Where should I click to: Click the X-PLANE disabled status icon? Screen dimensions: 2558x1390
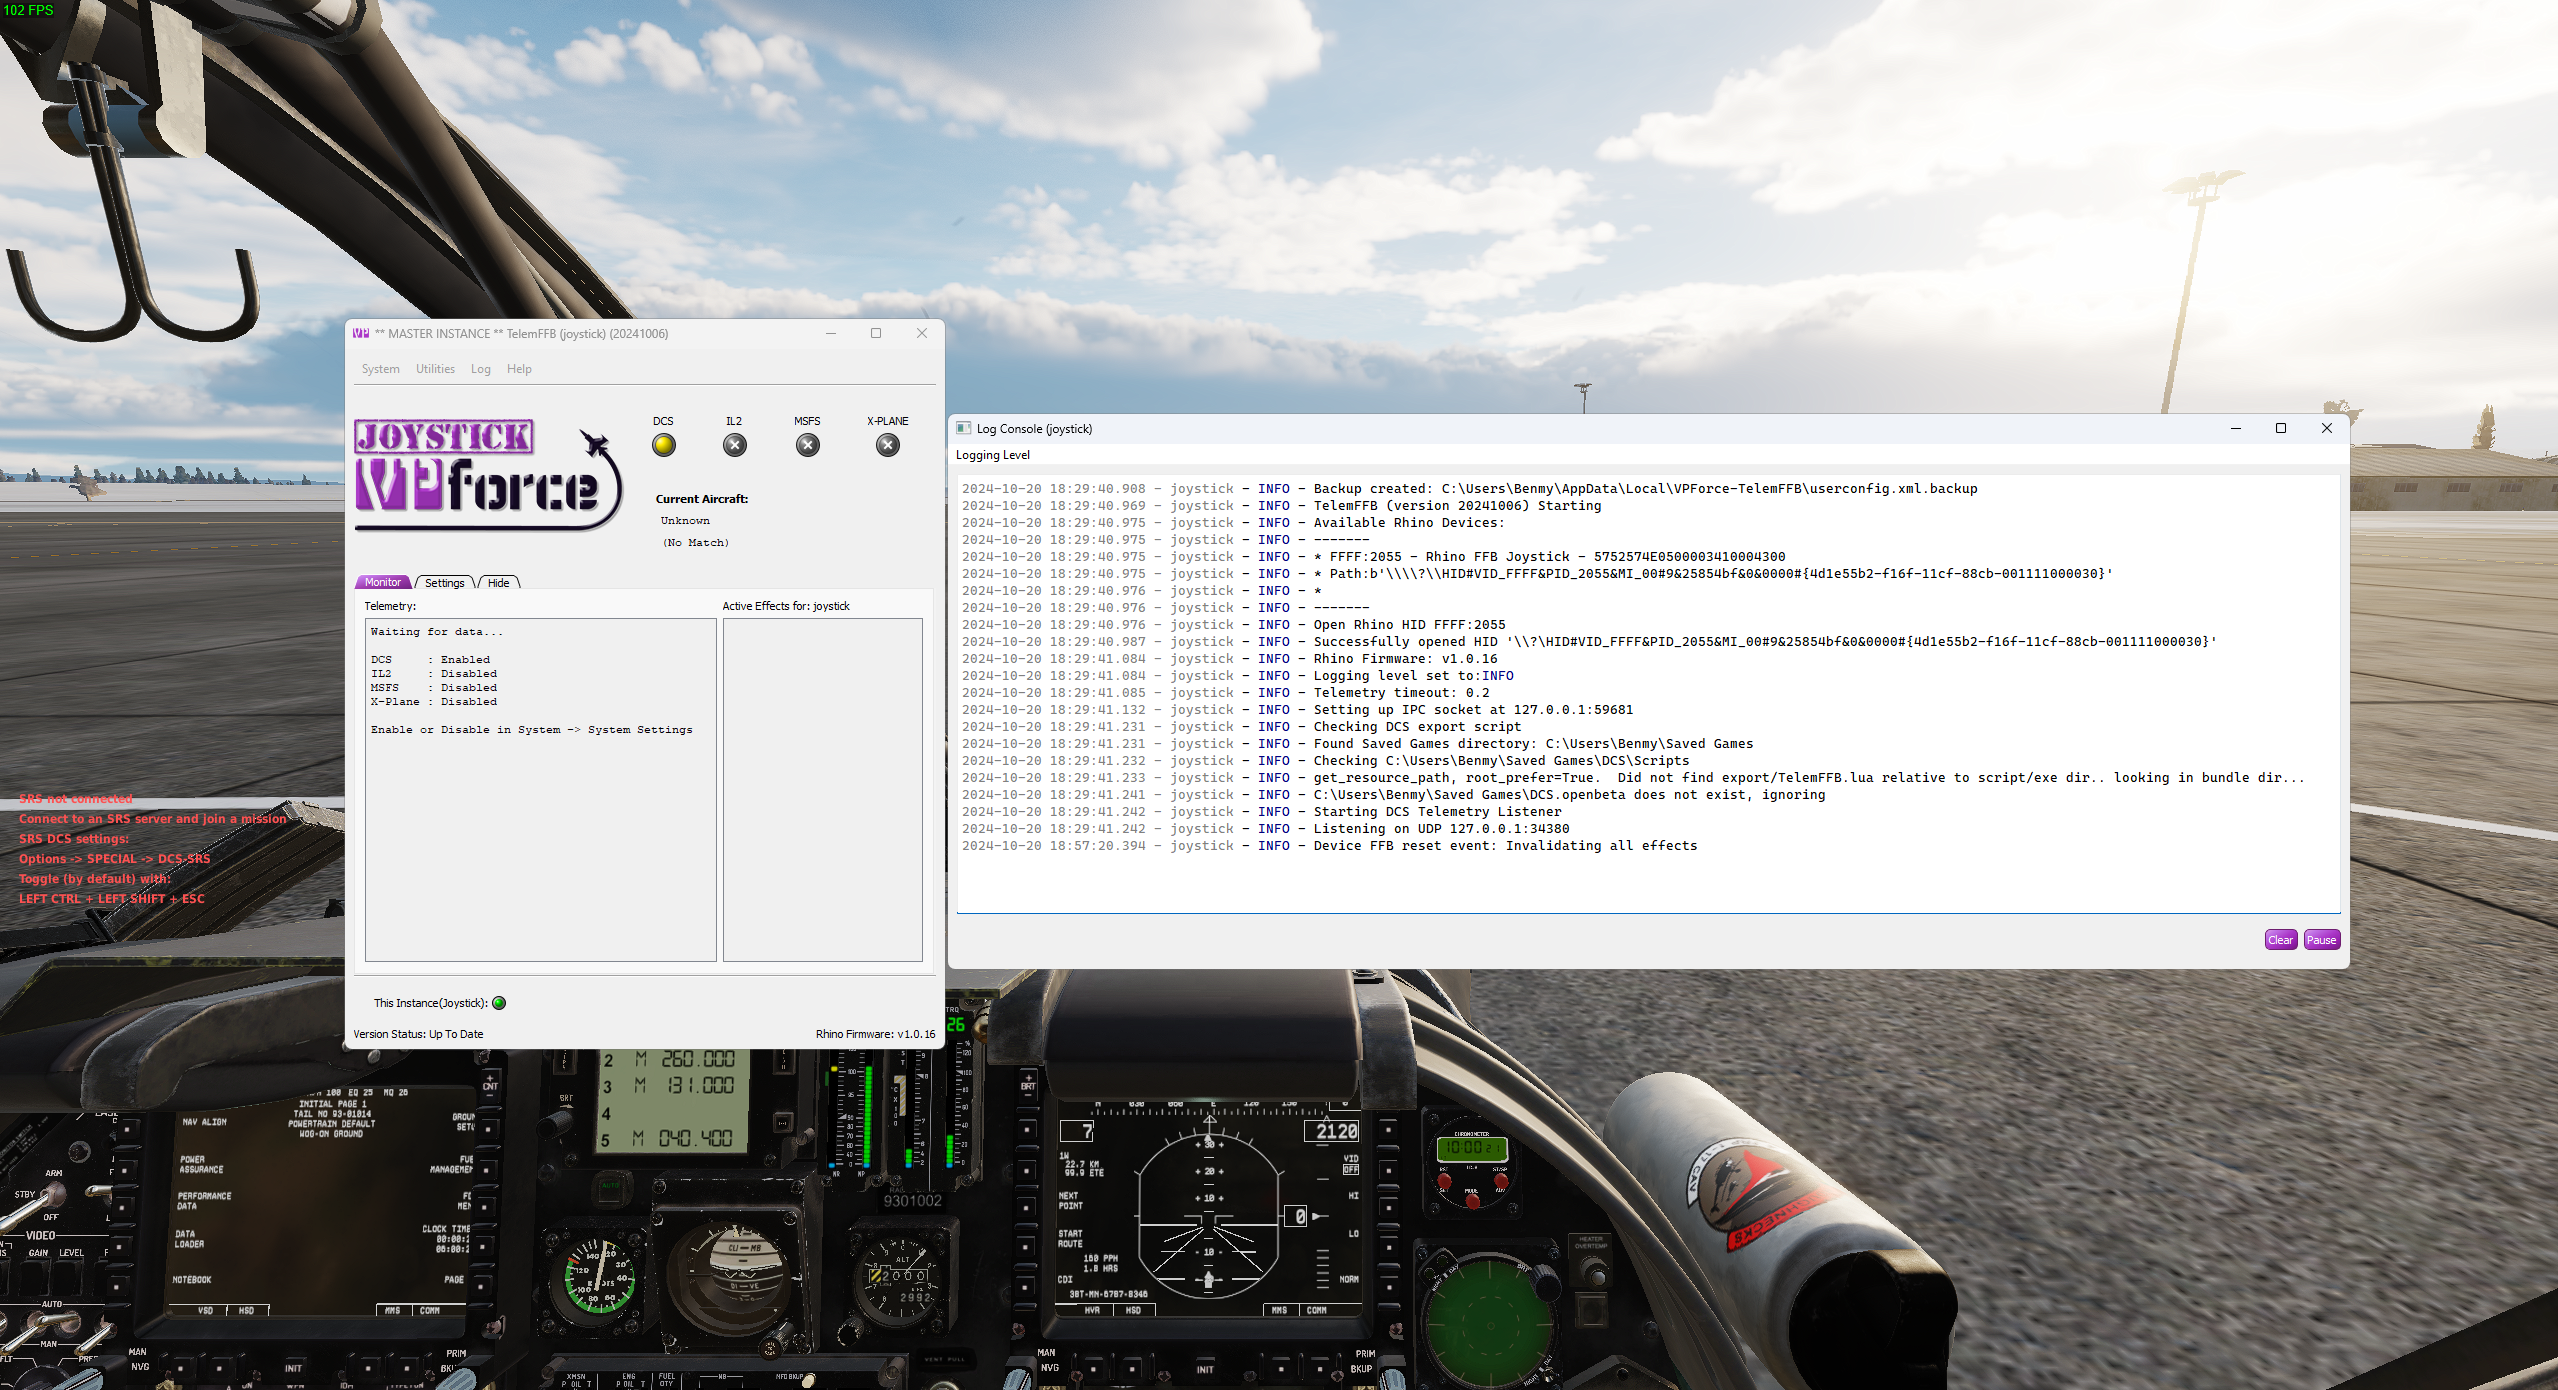coord(888,446)
